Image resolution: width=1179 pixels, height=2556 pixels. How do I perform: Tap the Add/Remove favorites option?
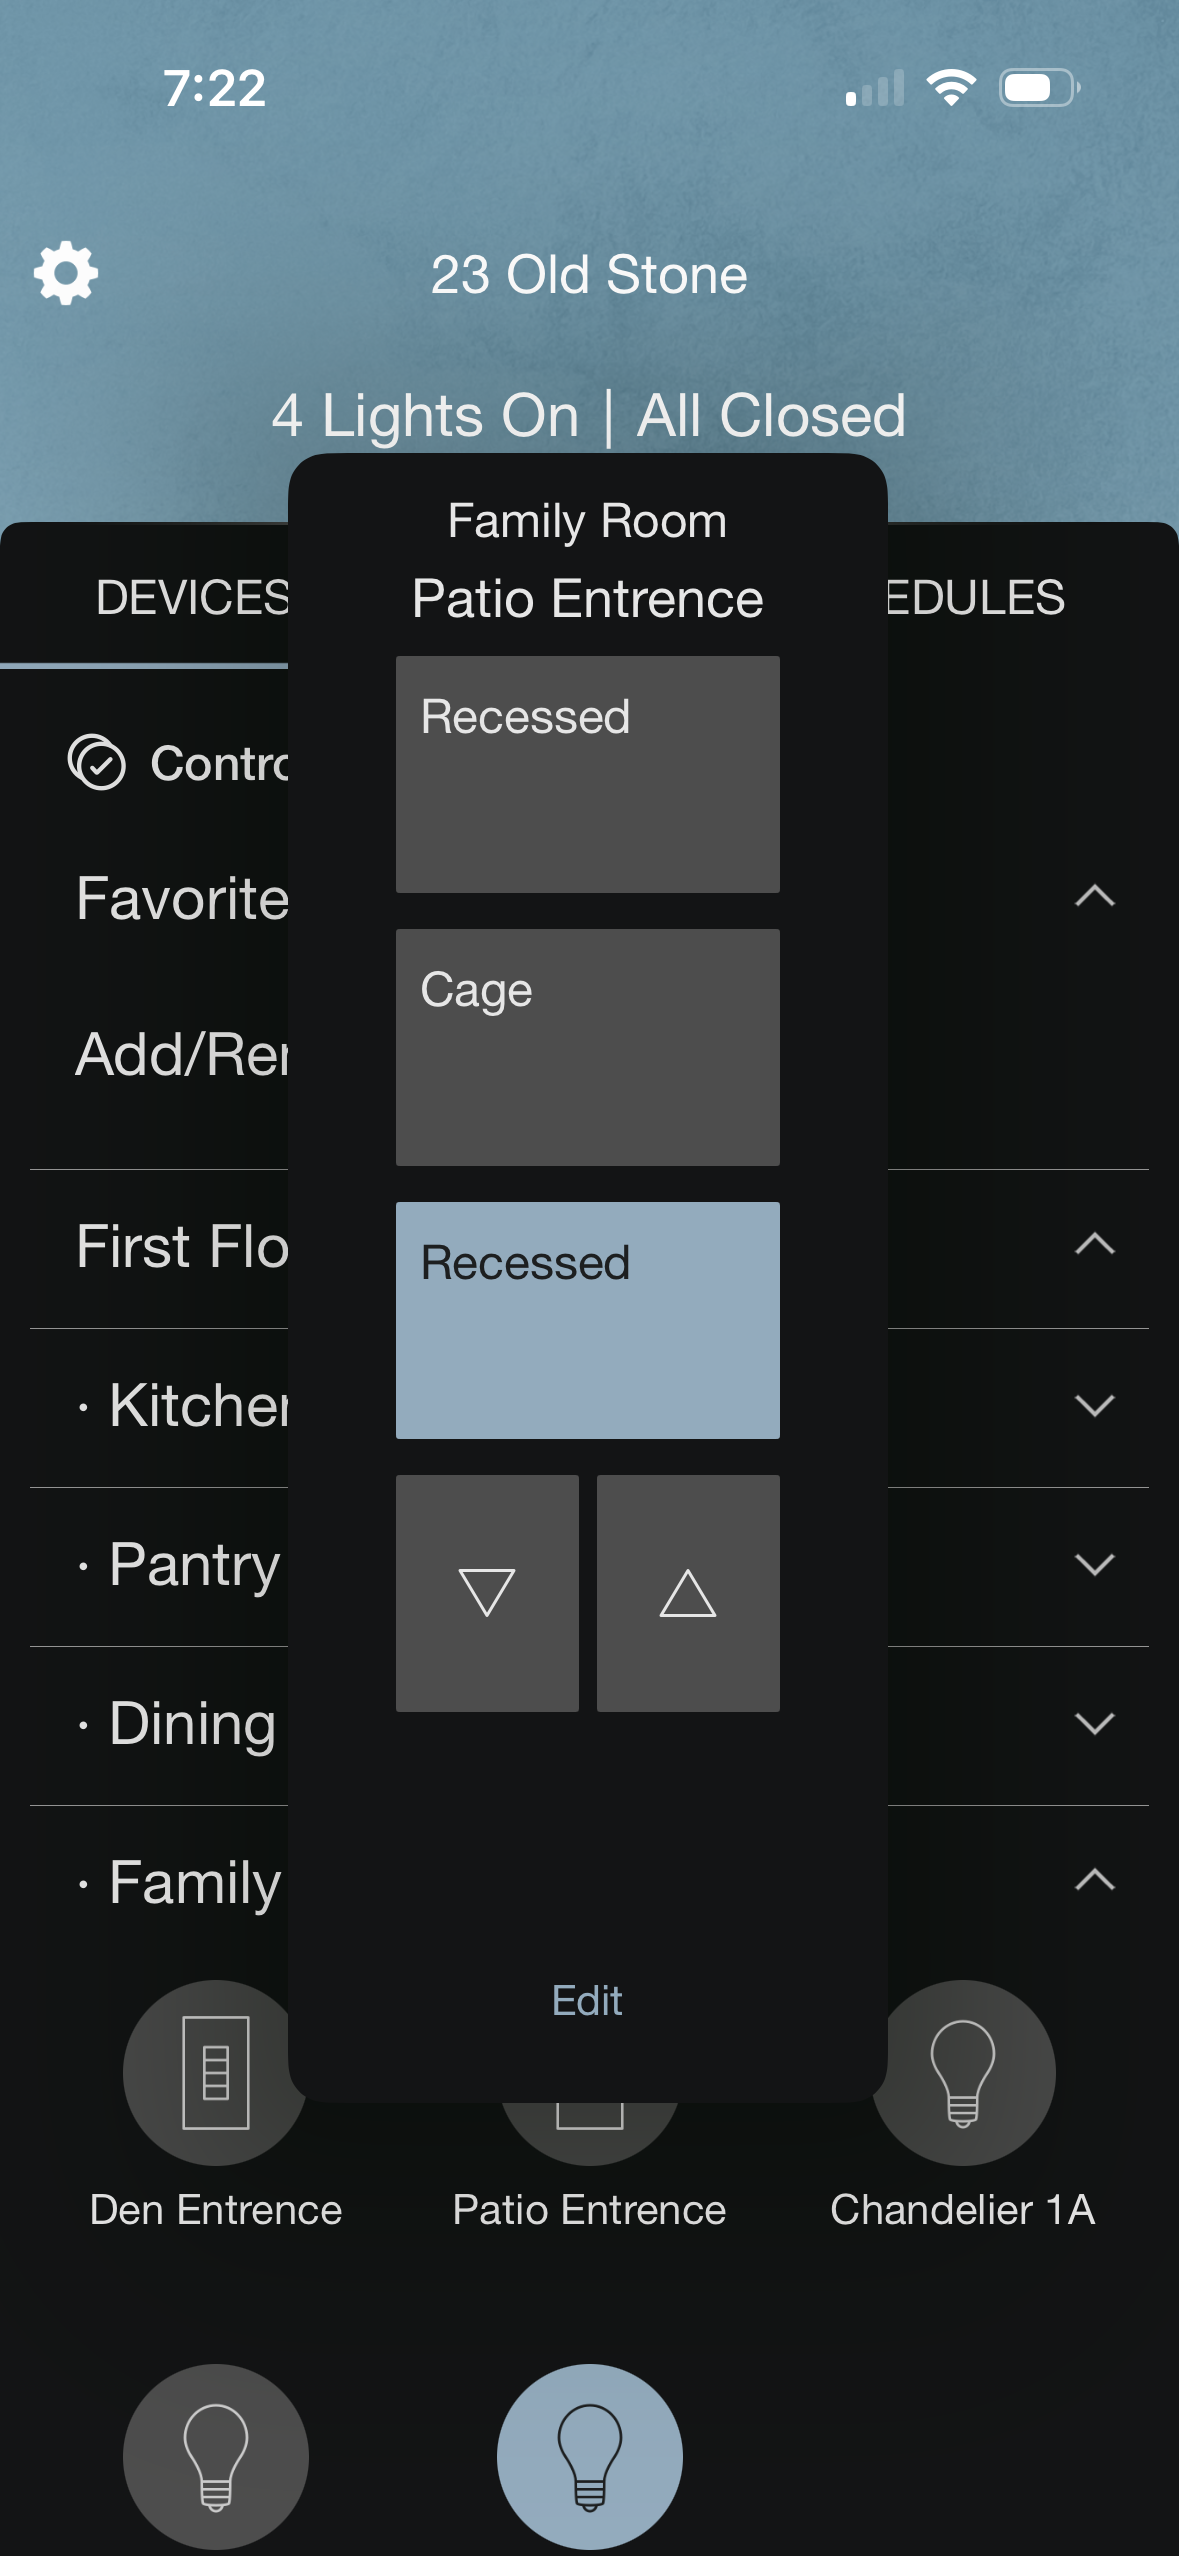coord(182,1055)
